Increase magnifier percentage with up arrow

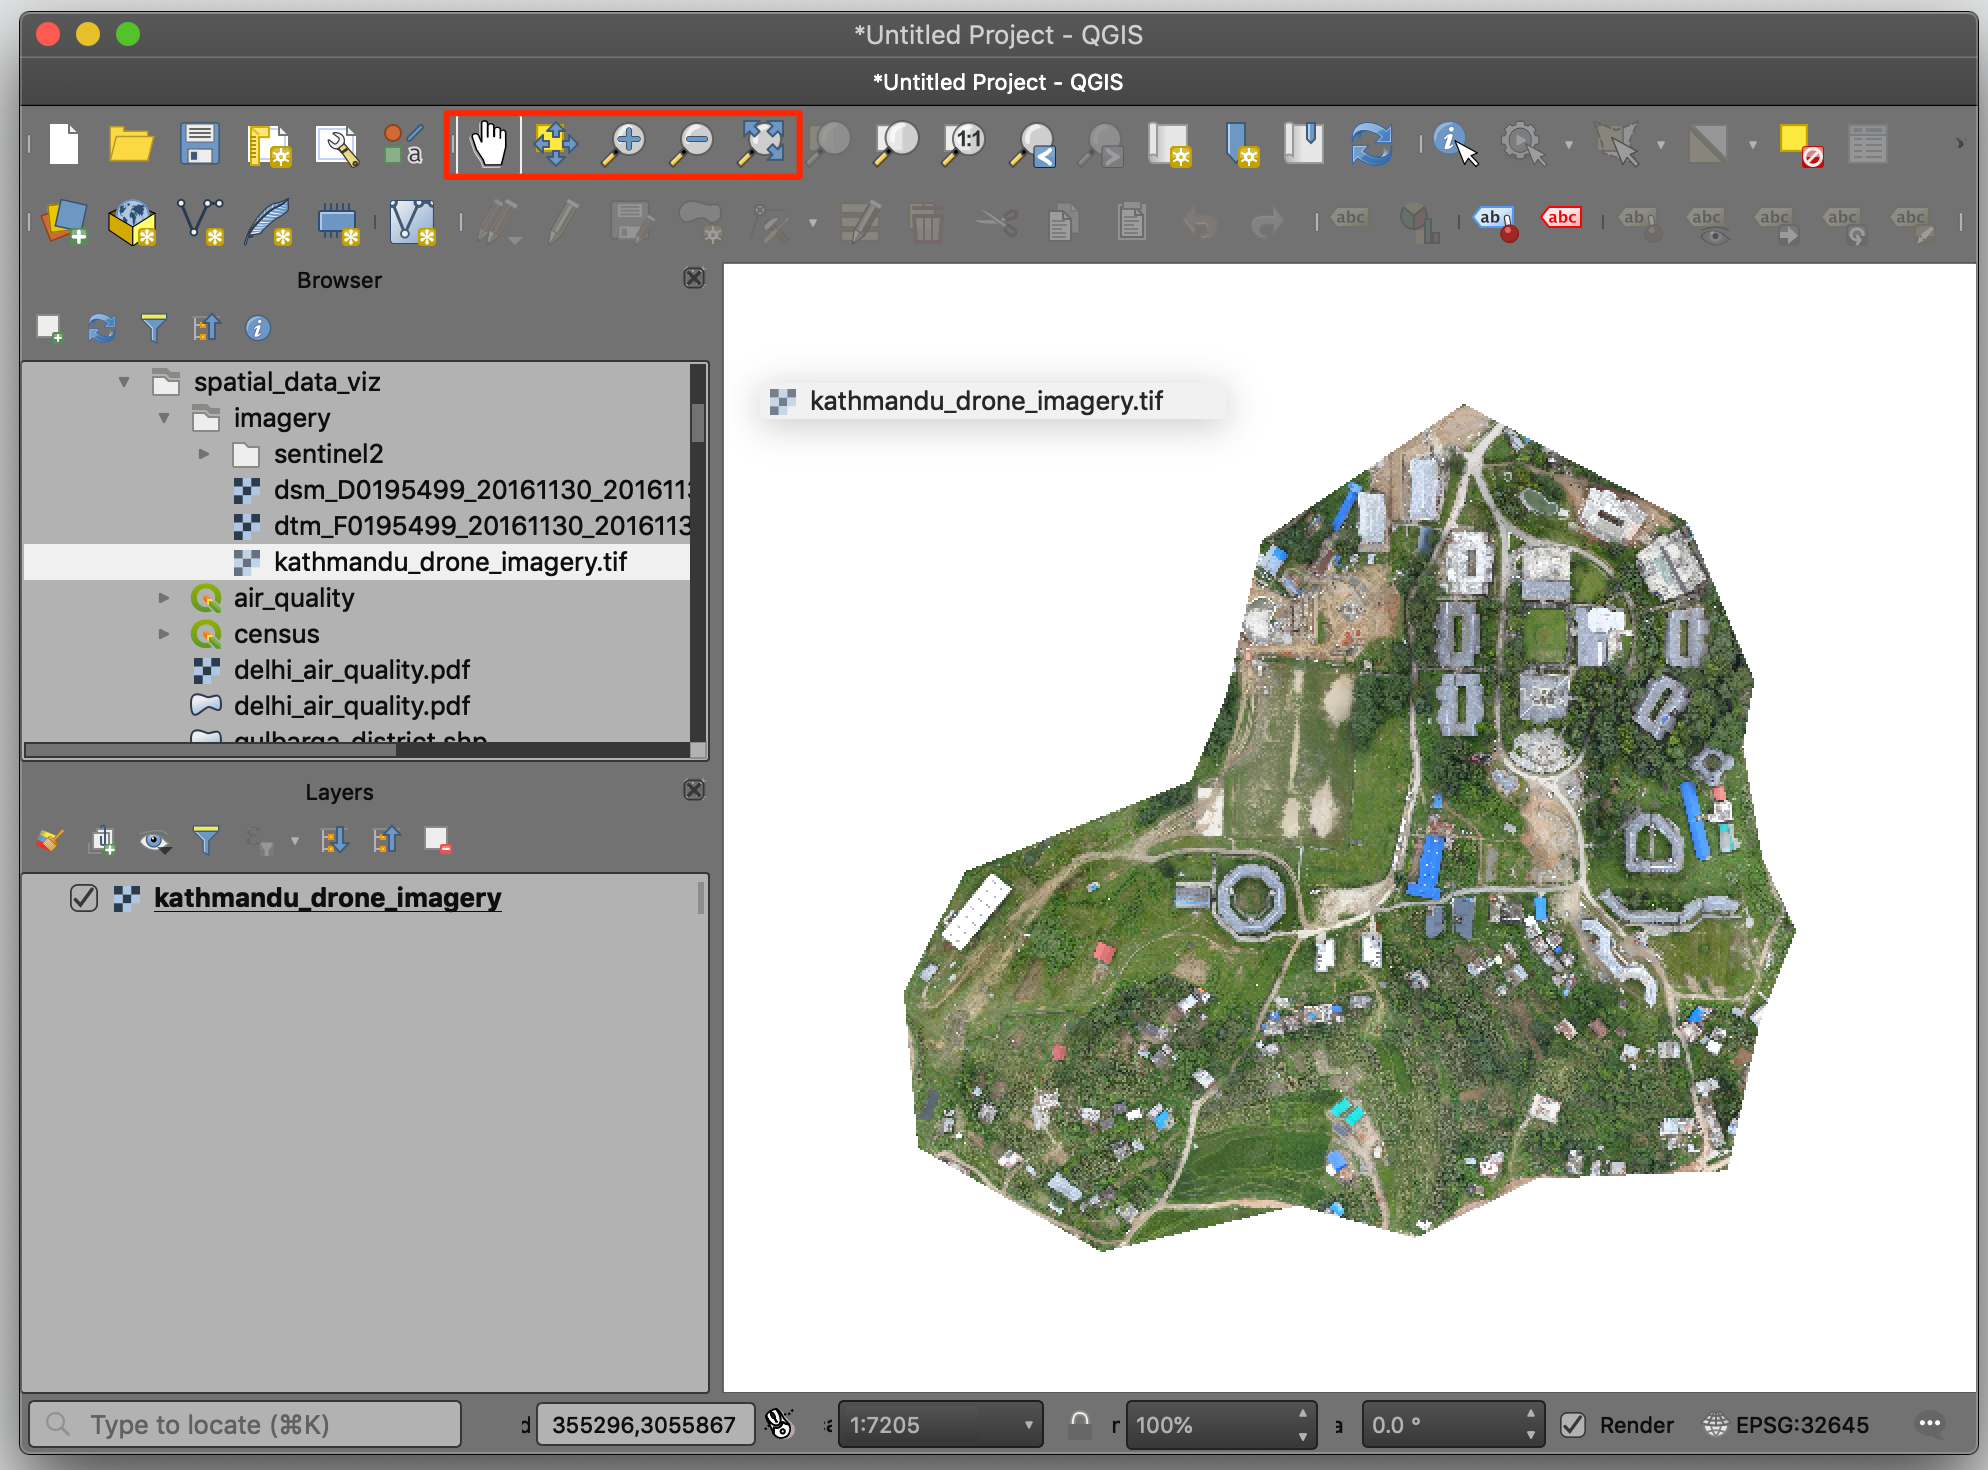1302,1414
